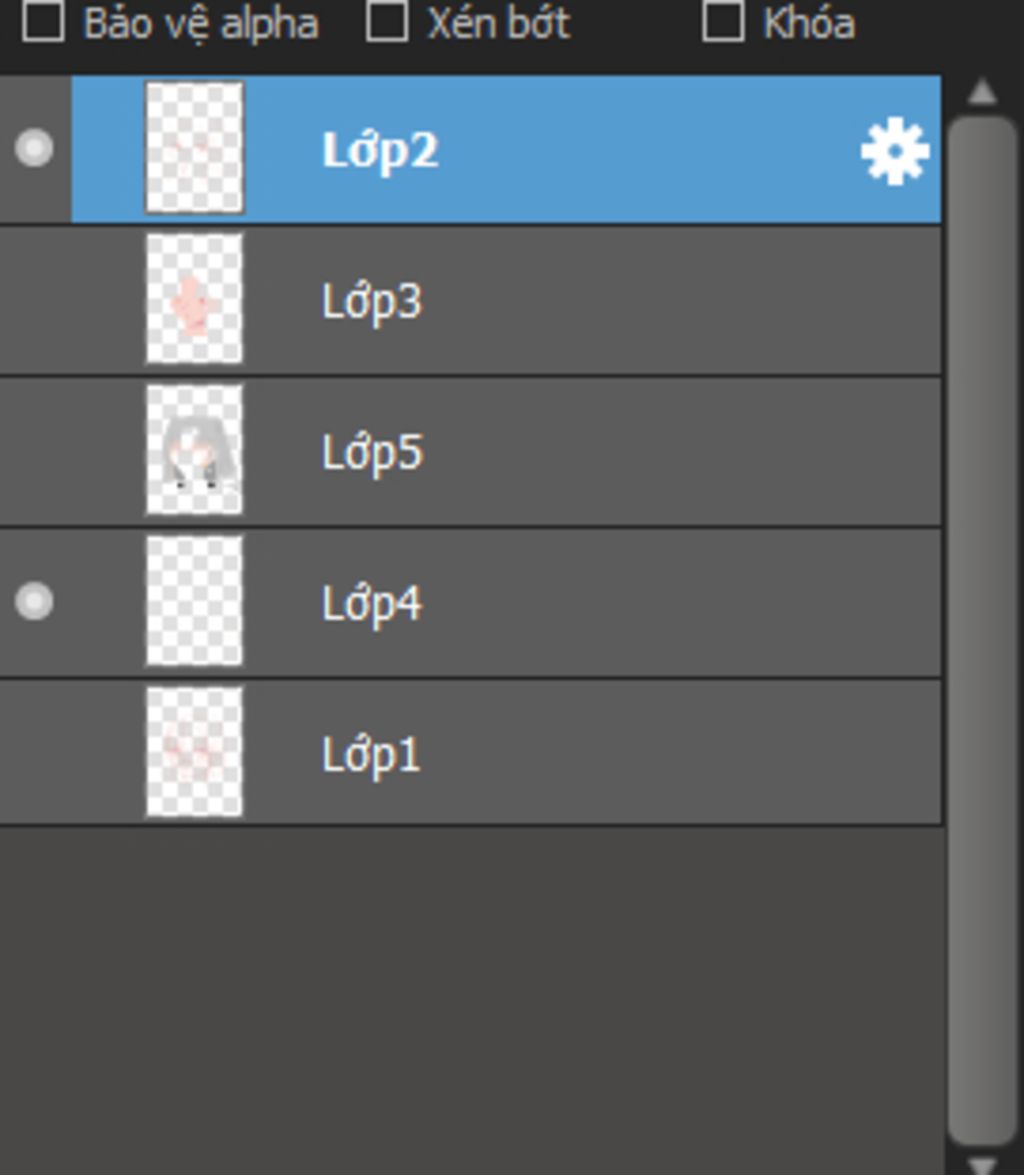
Task: Show the Lớp3 layer via visibility column
Action: pyautogui.click(x=35, y=301)
